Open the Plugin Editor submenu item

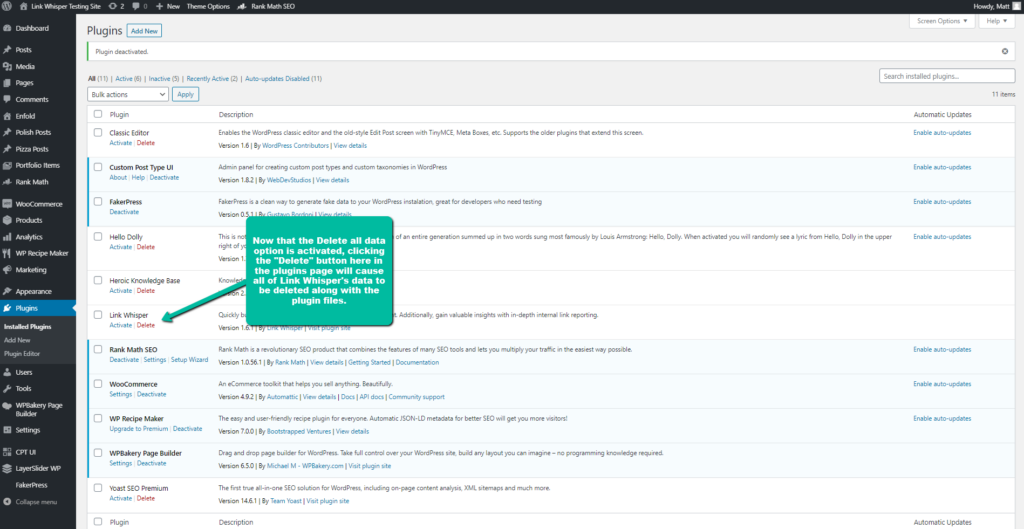[x=22, y=353]
